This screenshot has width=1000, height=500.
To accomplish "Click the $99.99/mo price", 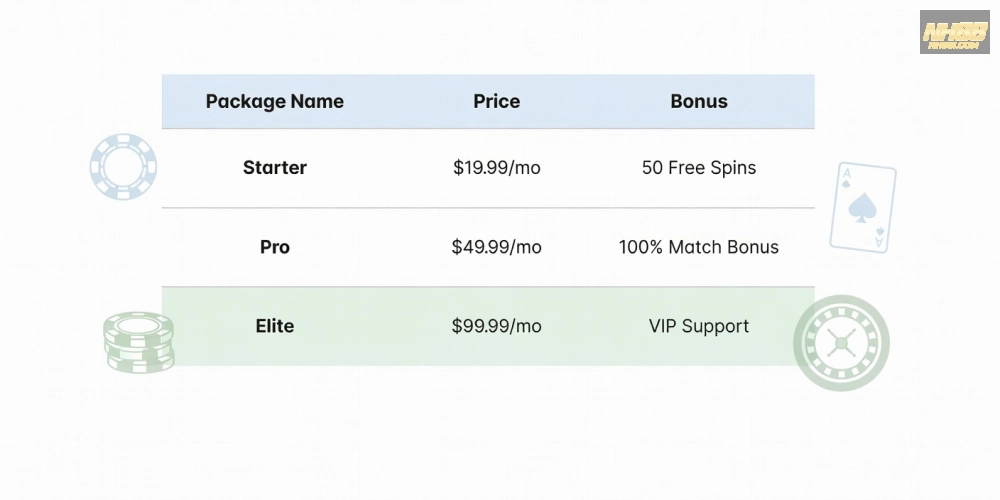I will [496, 326].
